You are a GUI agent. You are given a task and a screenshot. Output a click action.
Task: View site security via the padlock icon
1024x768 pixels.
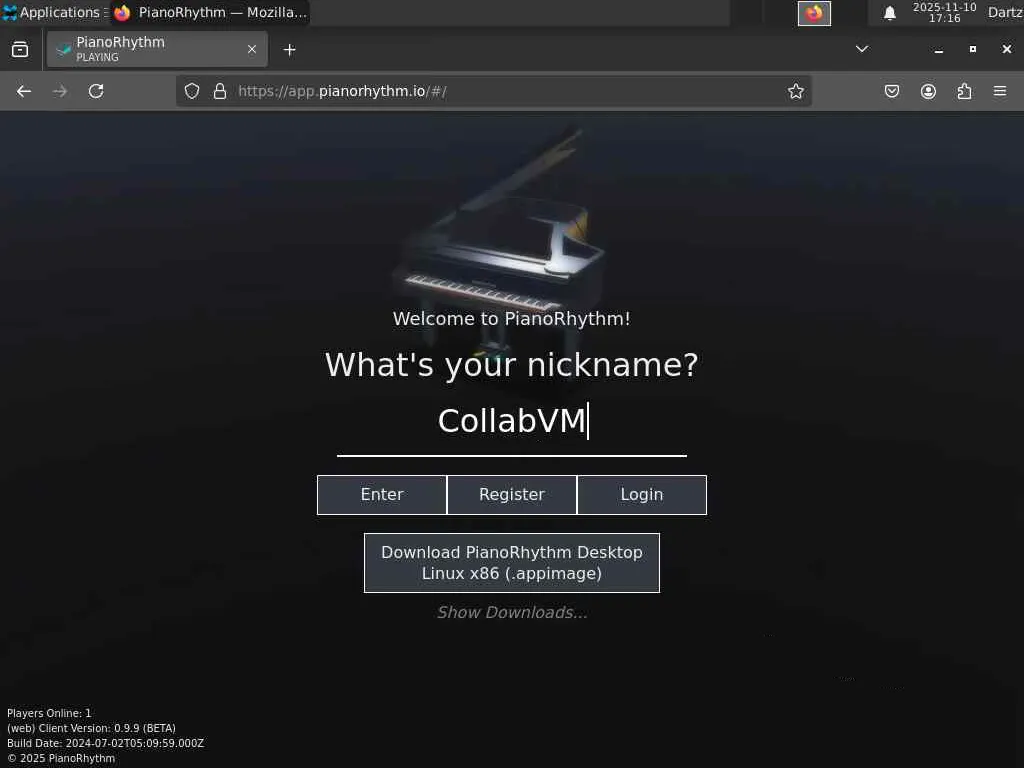point(220,91)
